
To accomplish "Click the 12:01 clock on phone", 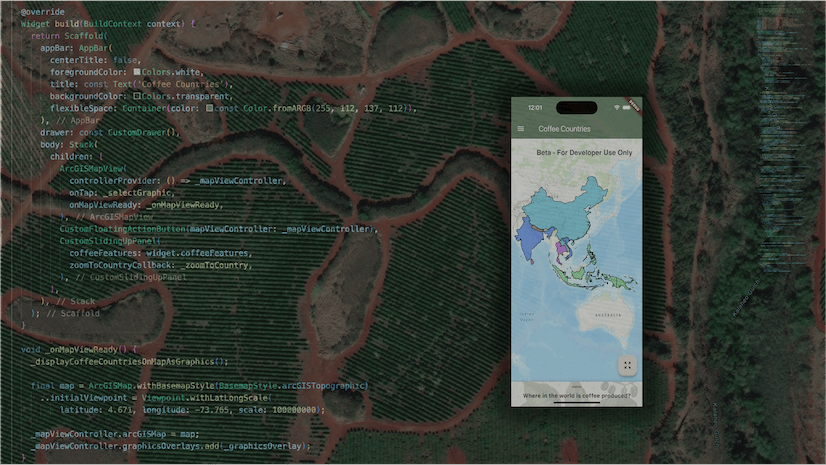I will pyautogui.click(x=535, y=108).
